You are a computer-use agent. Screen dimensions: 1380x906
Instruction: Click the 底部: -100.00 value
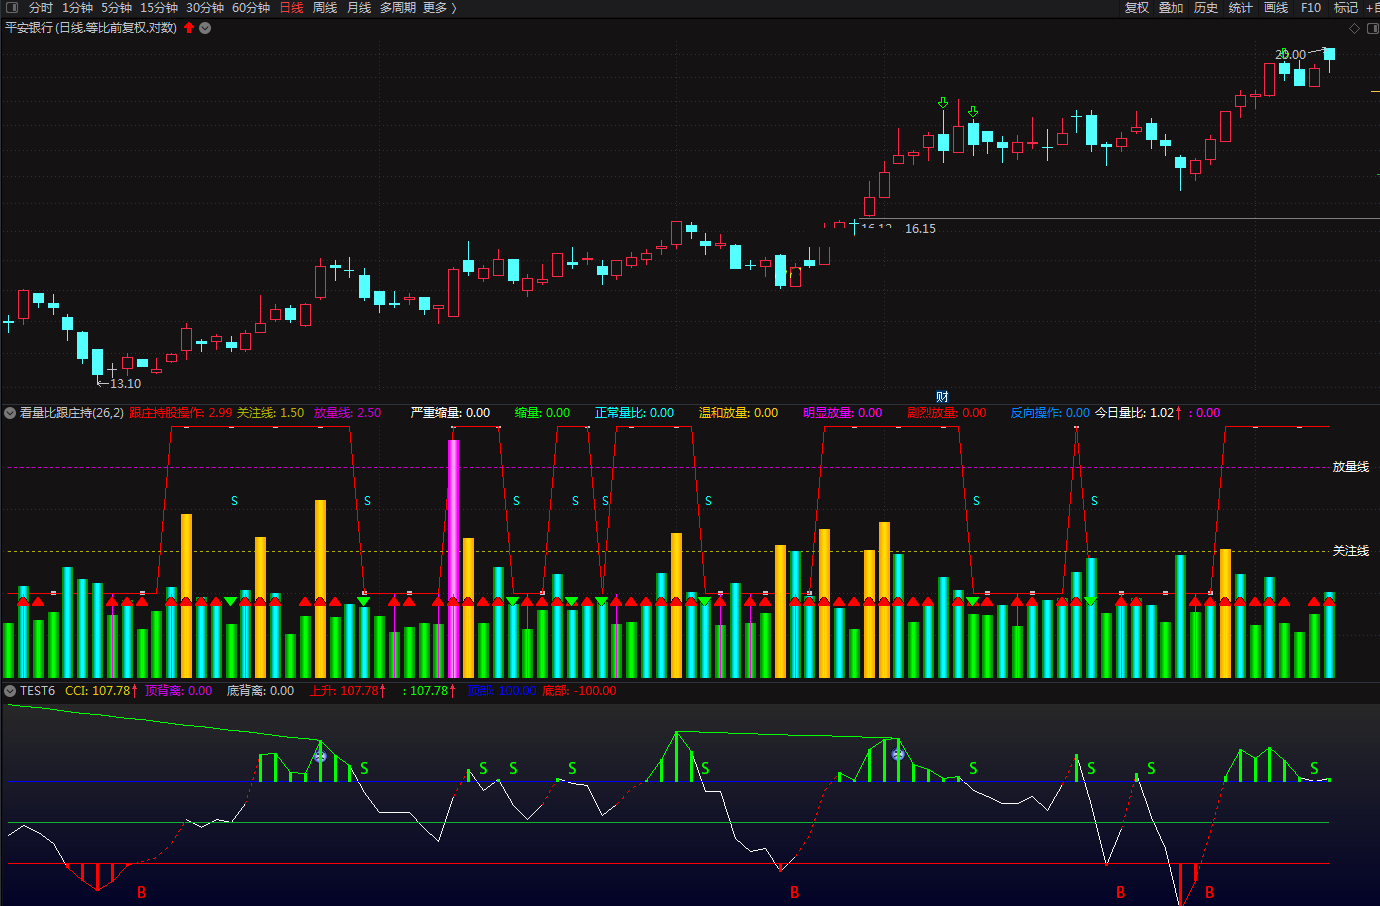pyautogui.click(x=579, y=691)
